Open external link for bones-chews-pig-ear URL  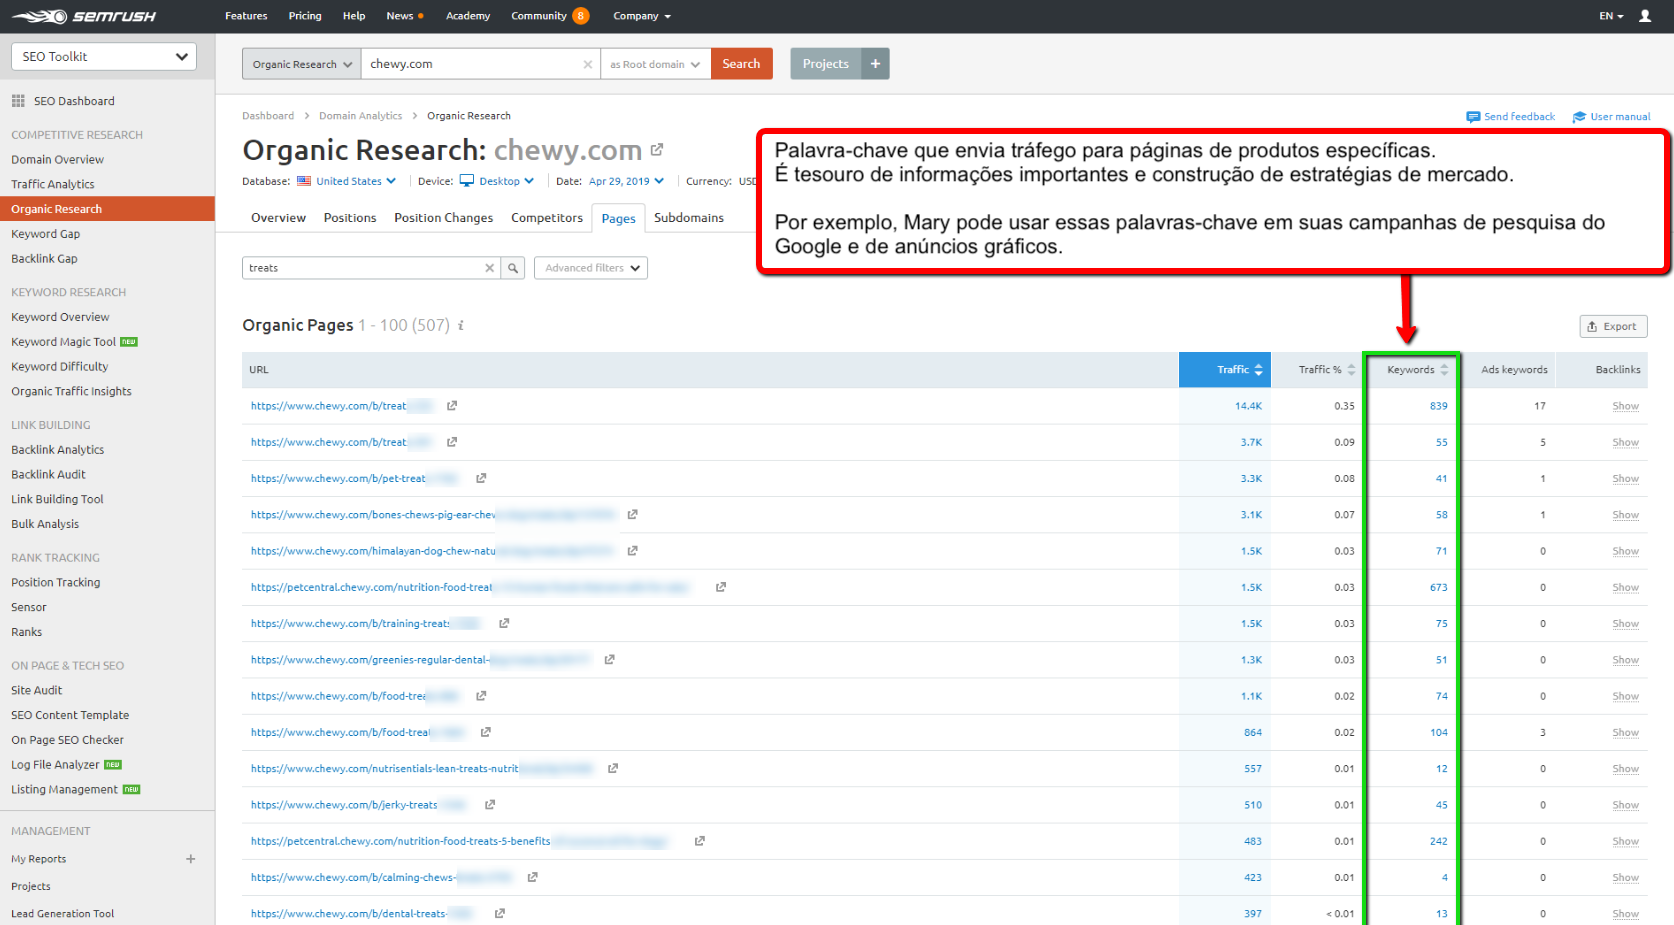click(633, 515)
